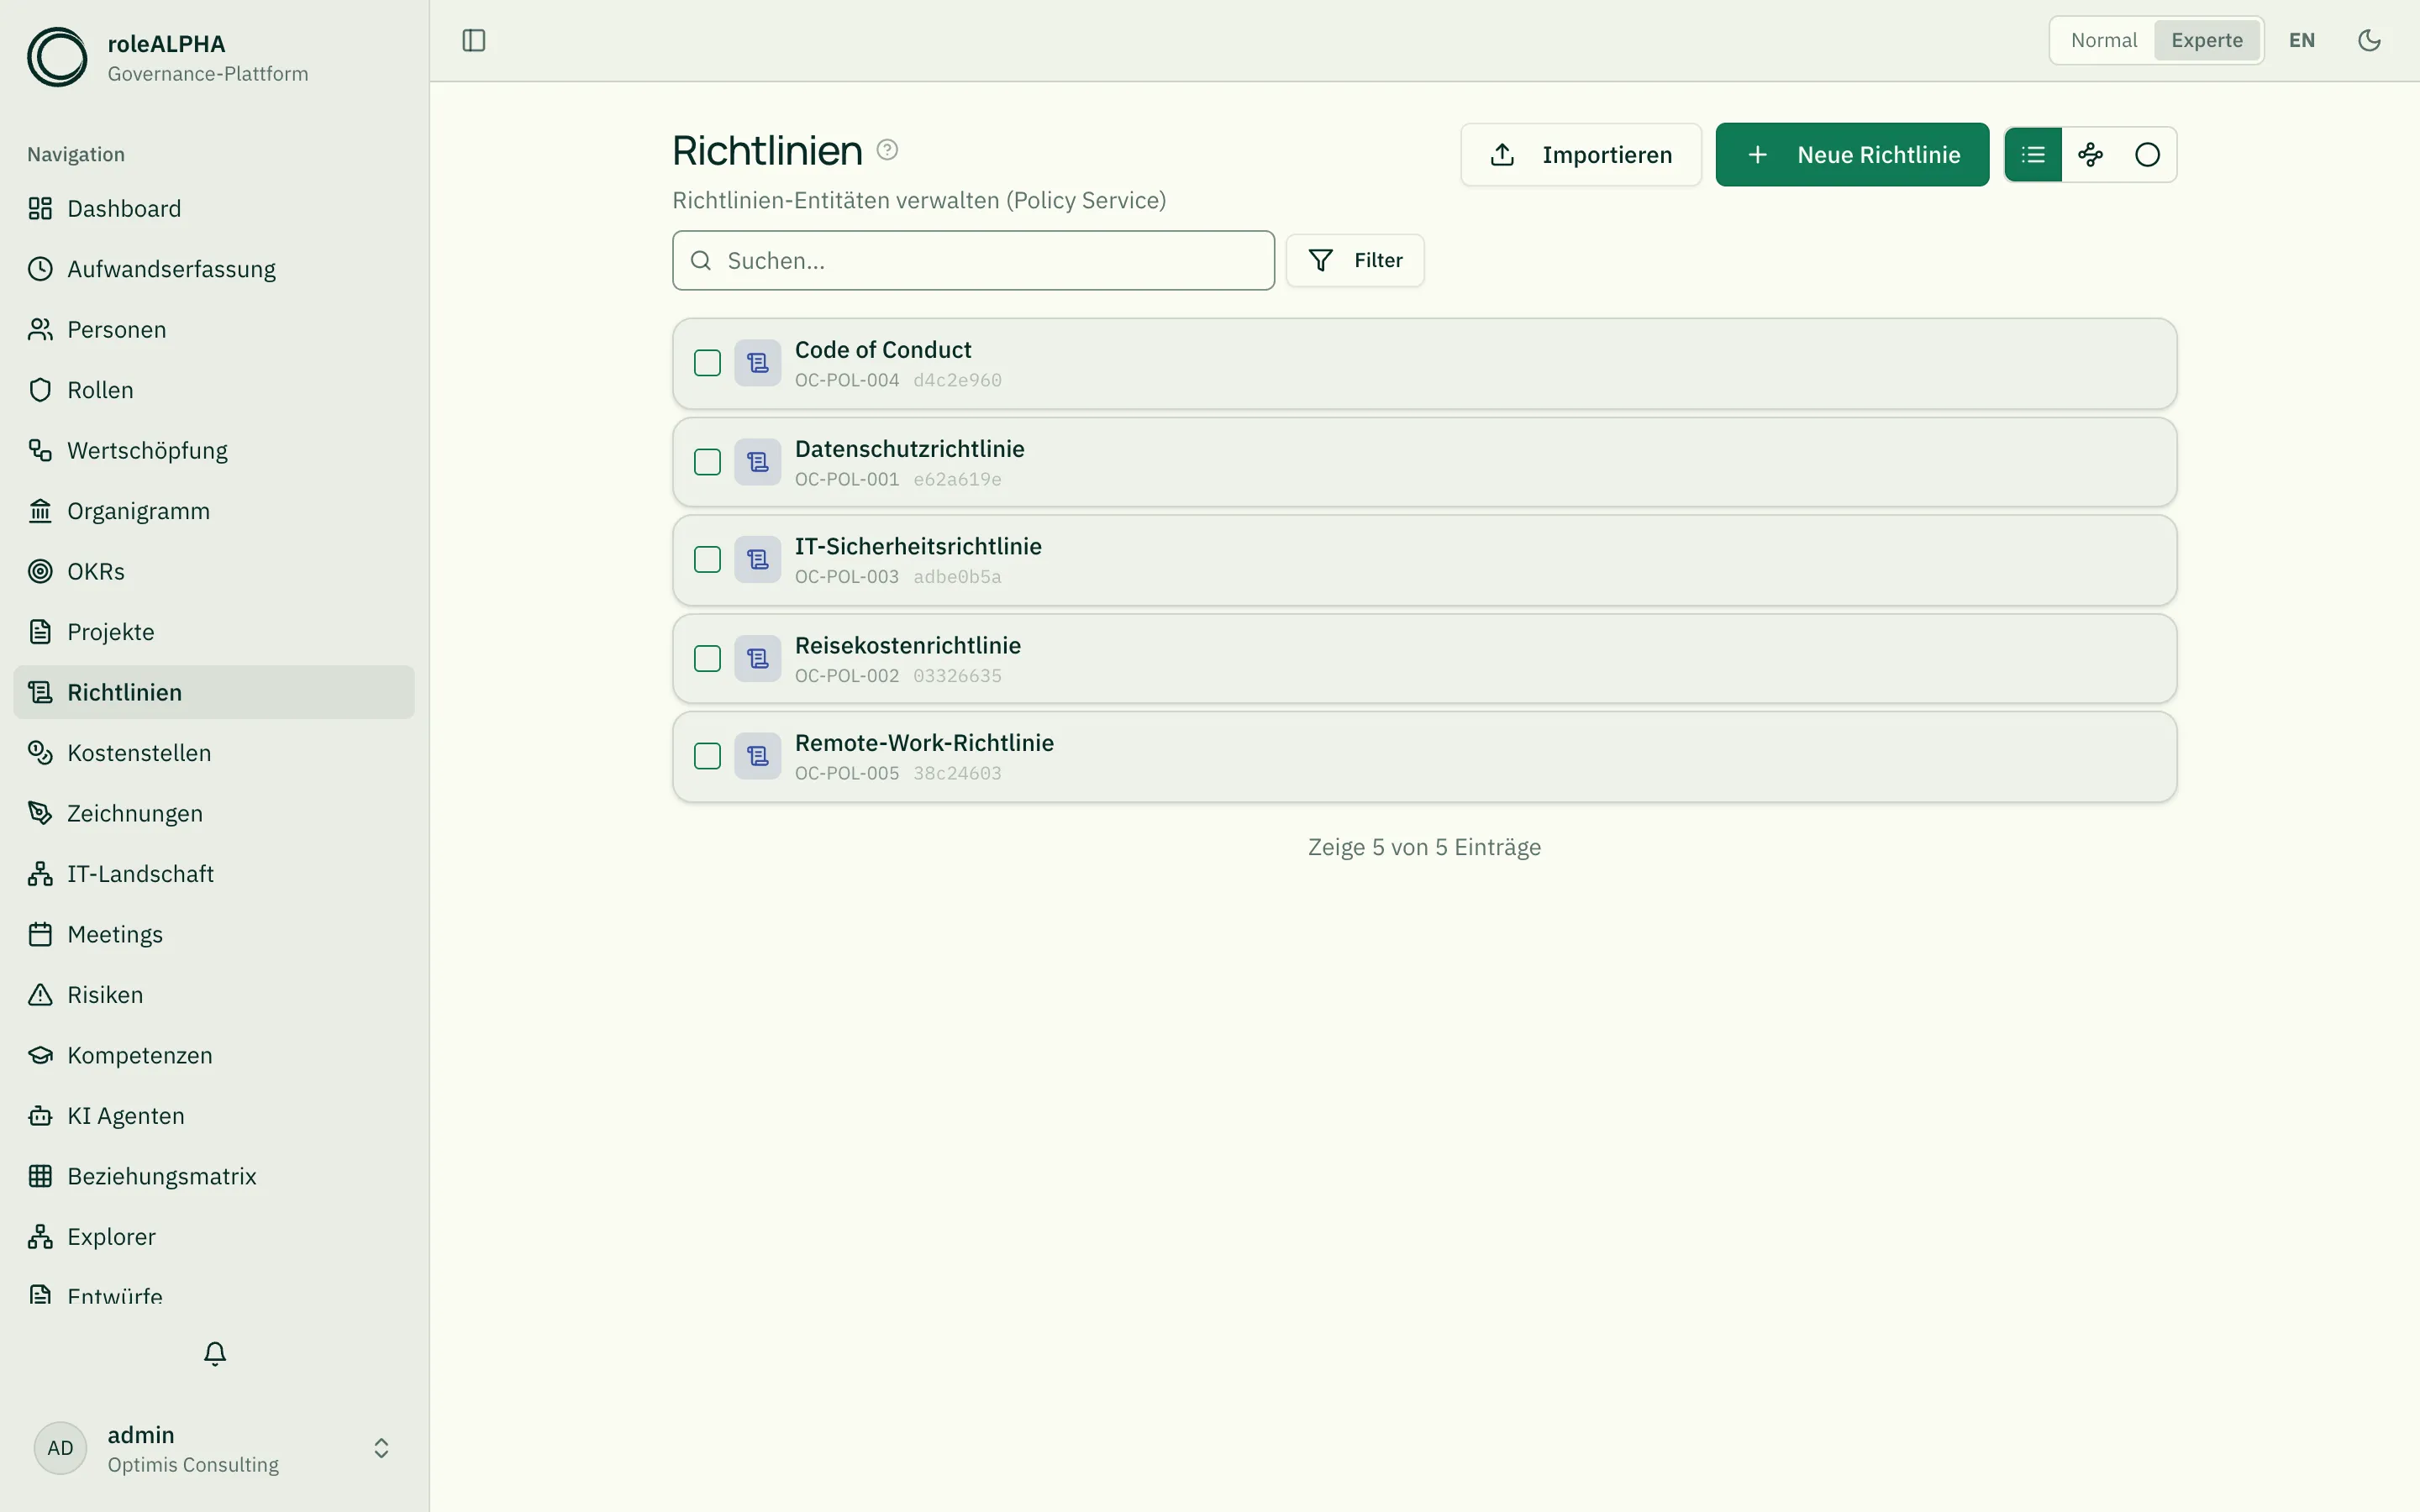Image resolution: width=2420 pixels, height=1512 pixels.
Task: Create a Neue Richtlinie
Action: [x=1852, y=154]
